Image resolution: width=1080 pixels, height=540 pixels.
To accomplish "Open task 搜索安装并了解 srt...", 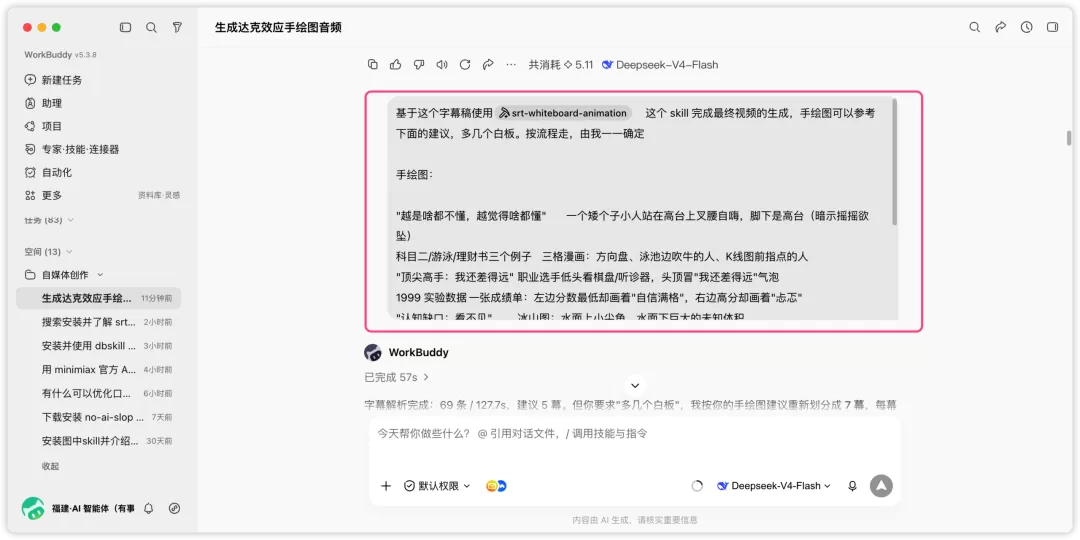I will point(98,322).
